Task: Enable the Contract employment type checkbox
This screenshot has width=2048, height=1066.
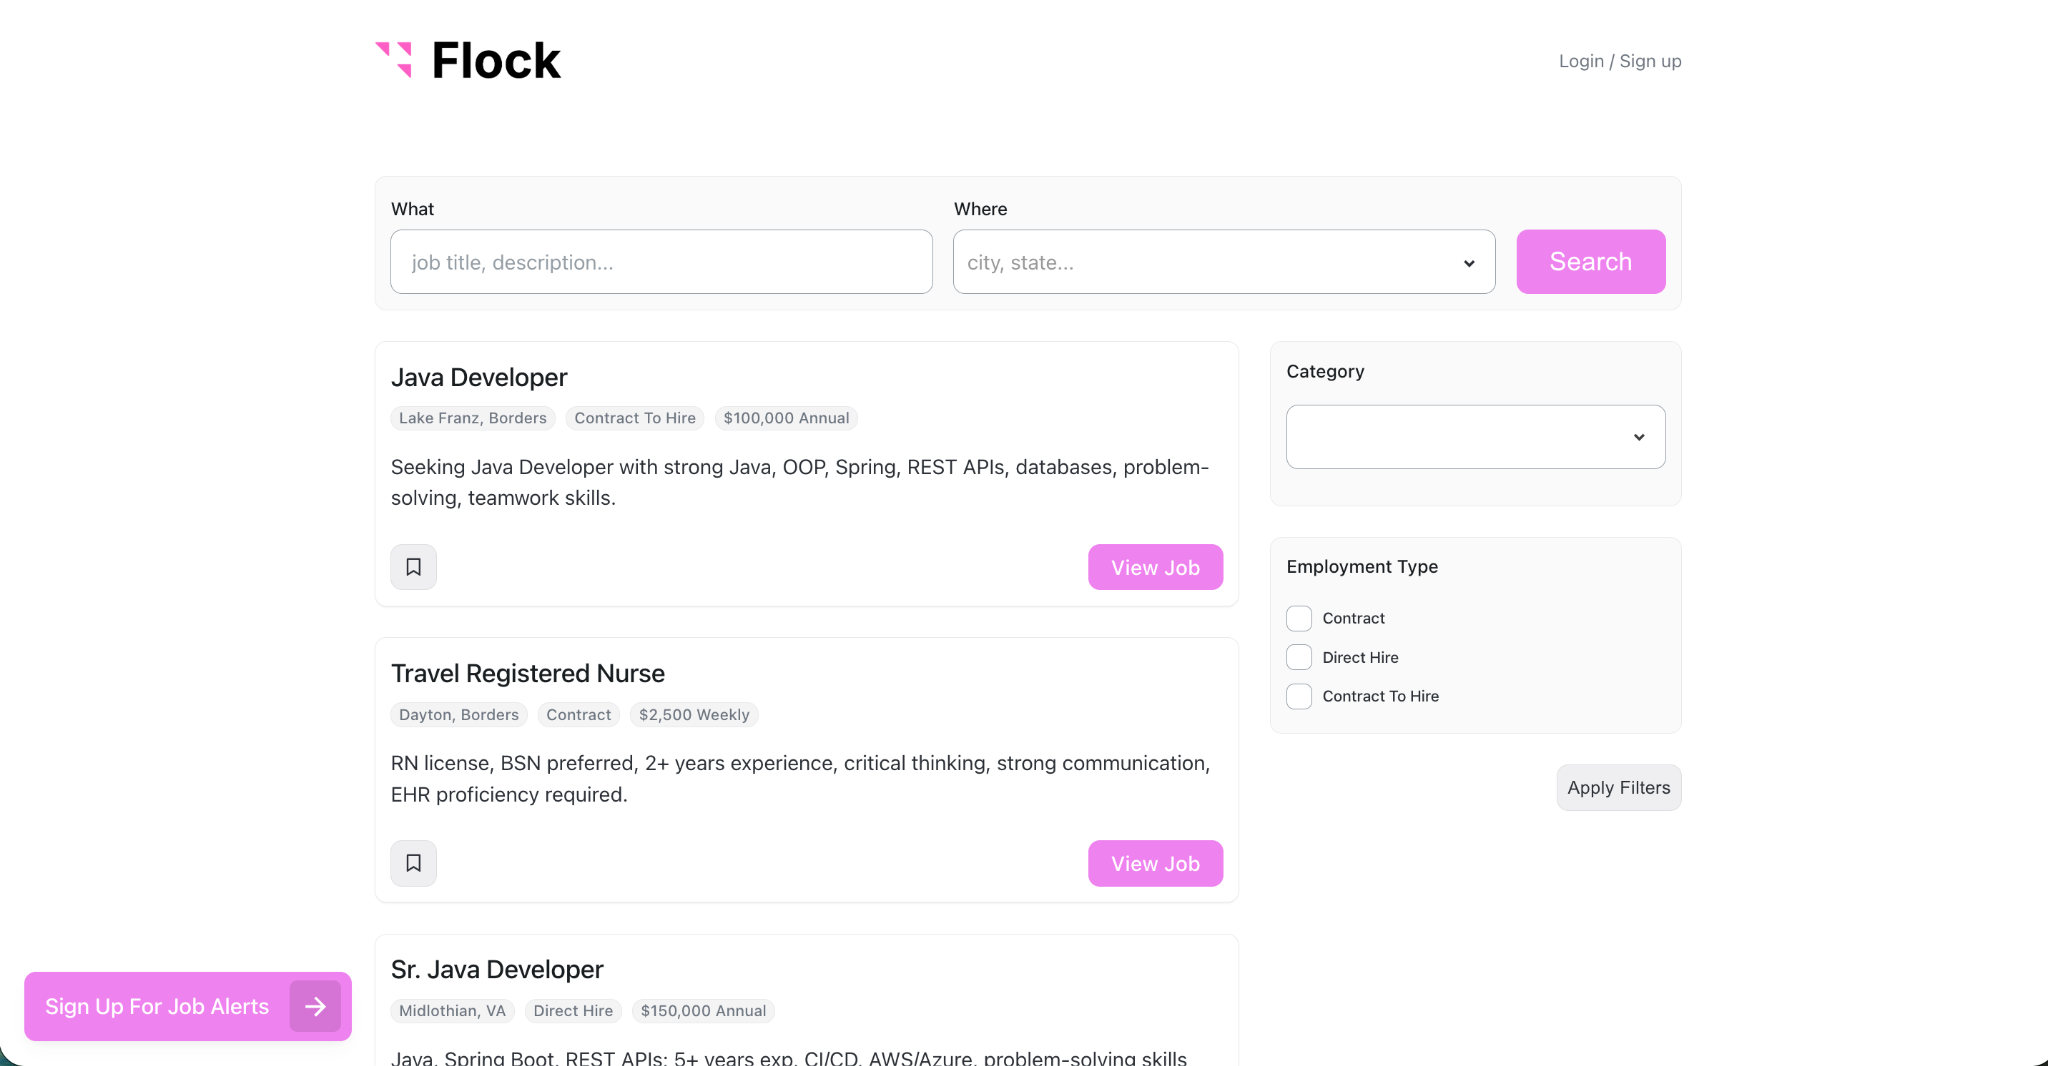Action: [x=1299, y=618]
